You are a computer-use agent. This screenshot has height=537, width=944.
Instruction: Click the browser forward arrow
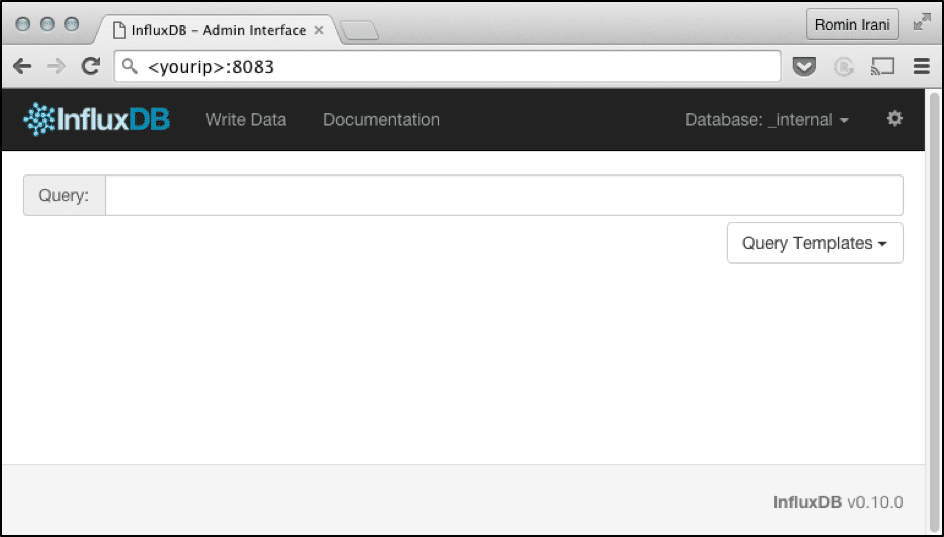point(56,67)
